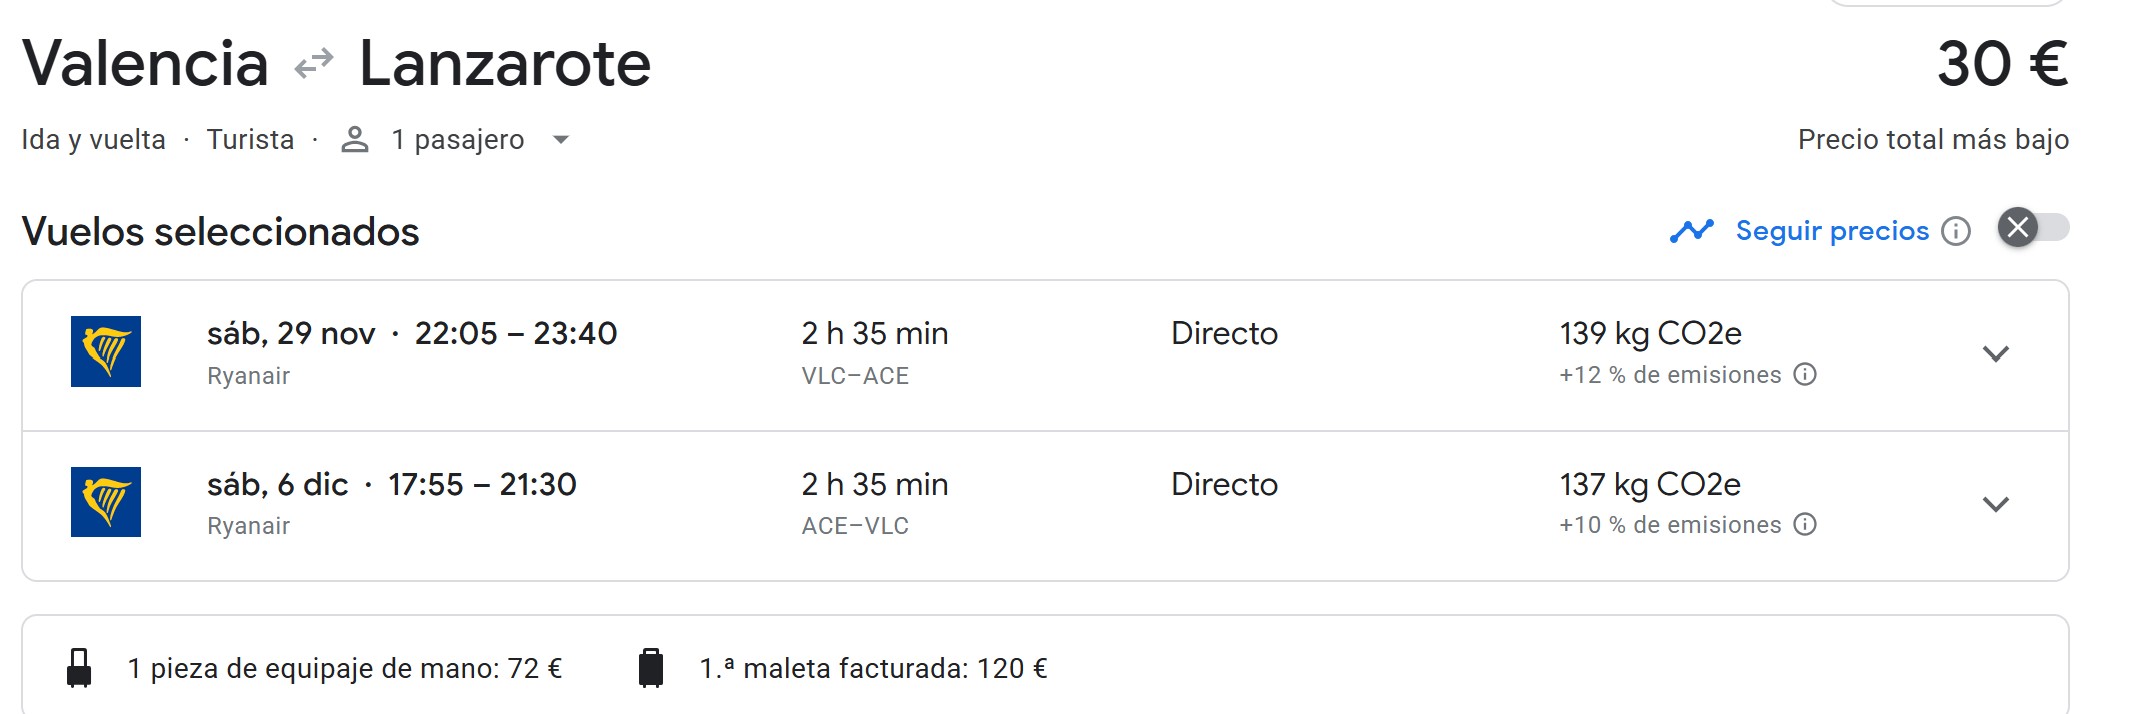Click the carry-on luggage icon

pos(79,668)
